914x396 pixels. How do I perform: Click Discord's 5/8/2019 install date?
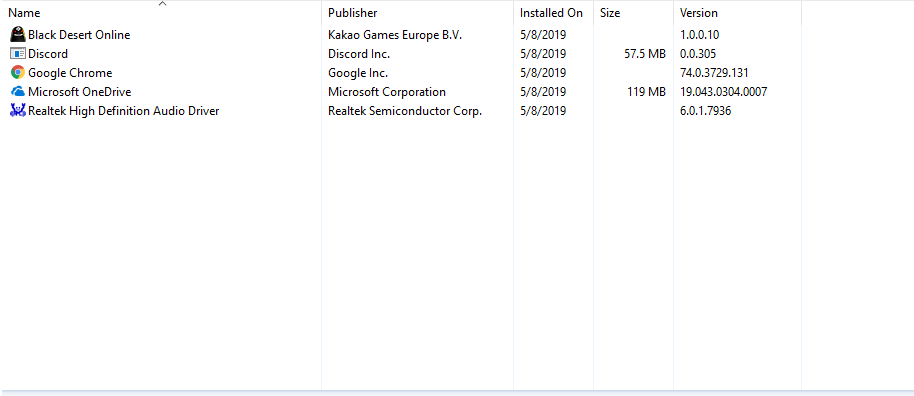[x=543, y=54]
